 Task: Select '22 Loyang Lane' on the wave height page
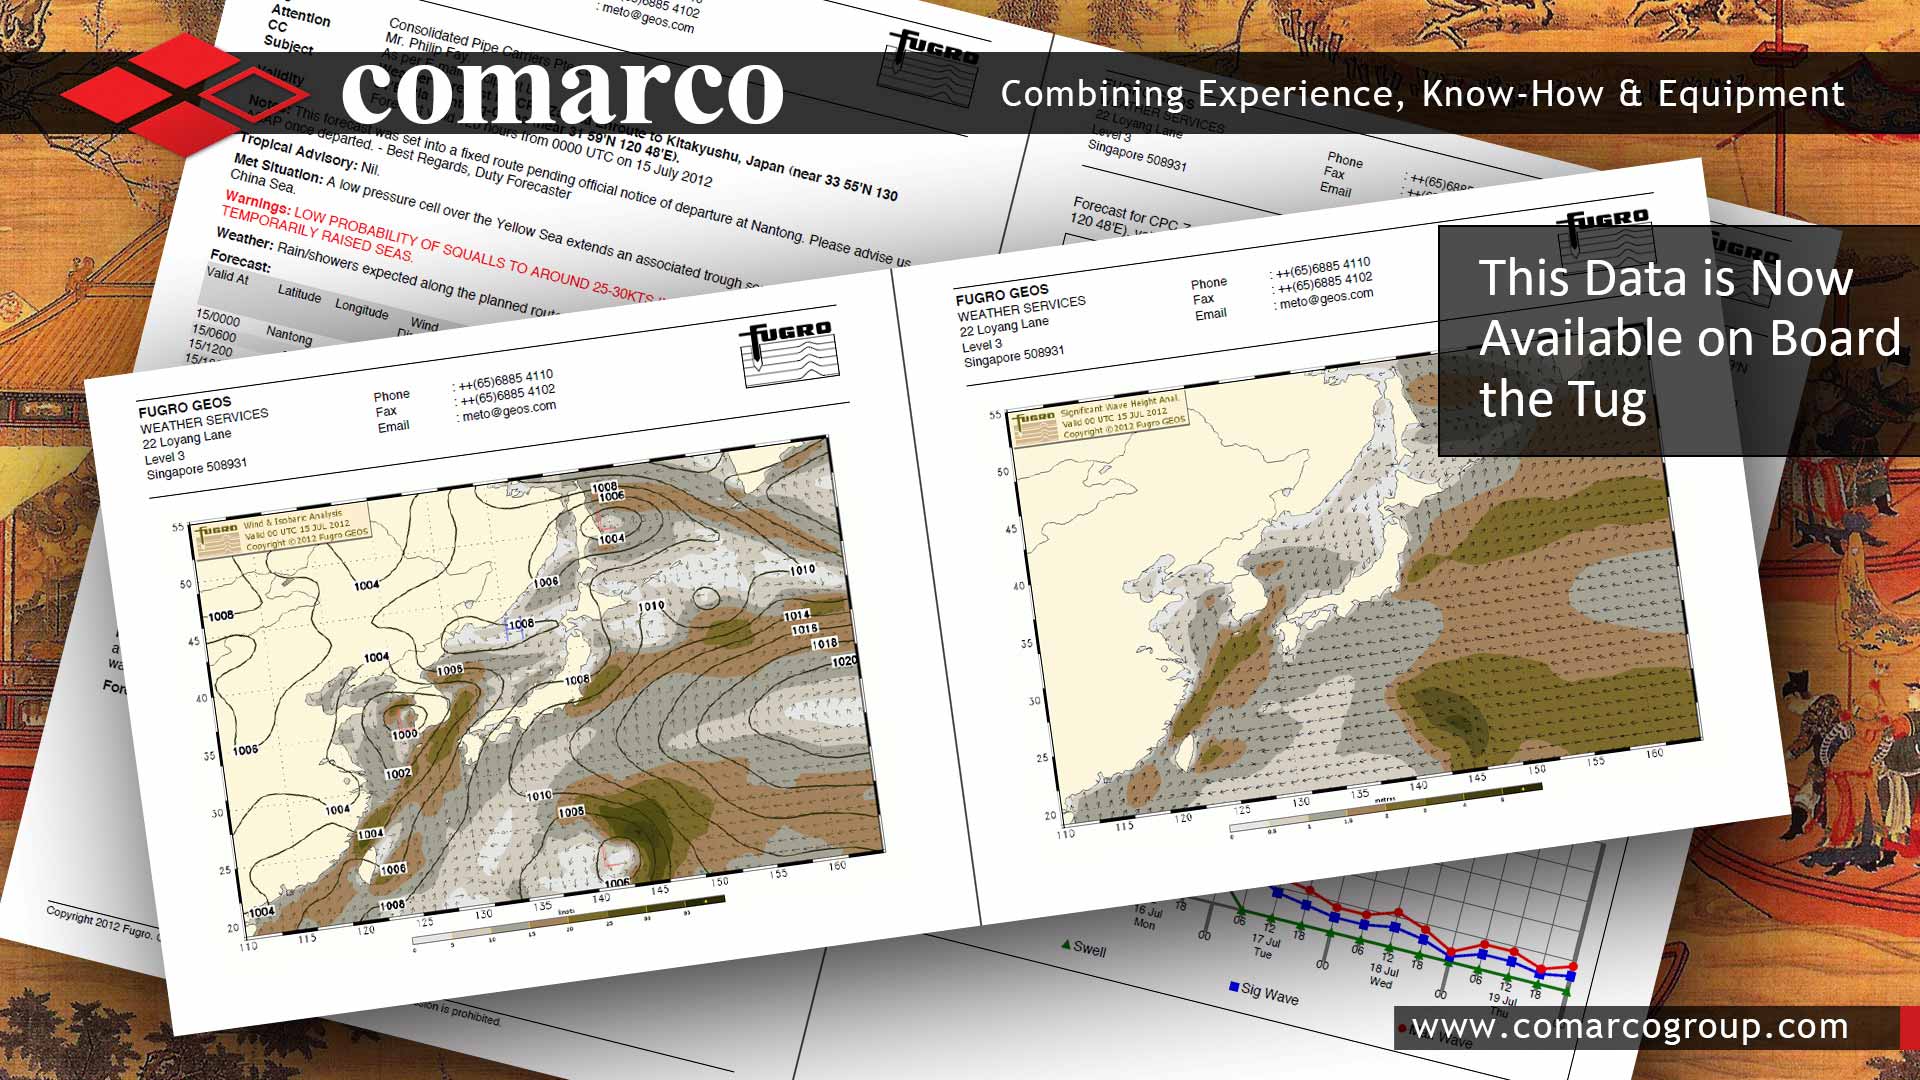pyautogui.click(x=1004, y=326)
